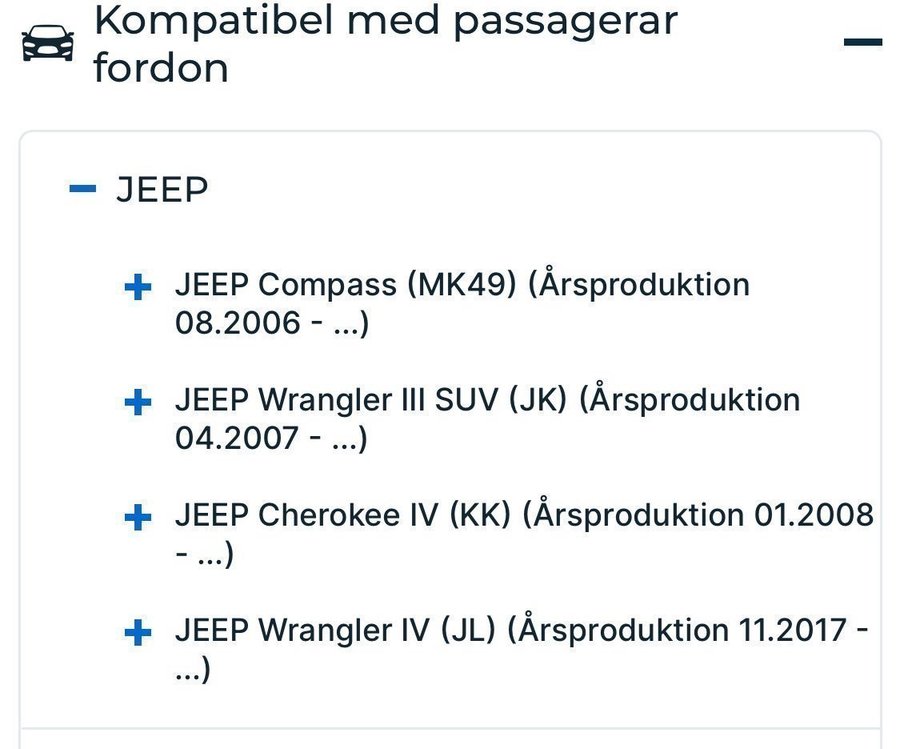Click the 'Compass' model name
This screenshot has width=900, height=749.
[327, 285]
